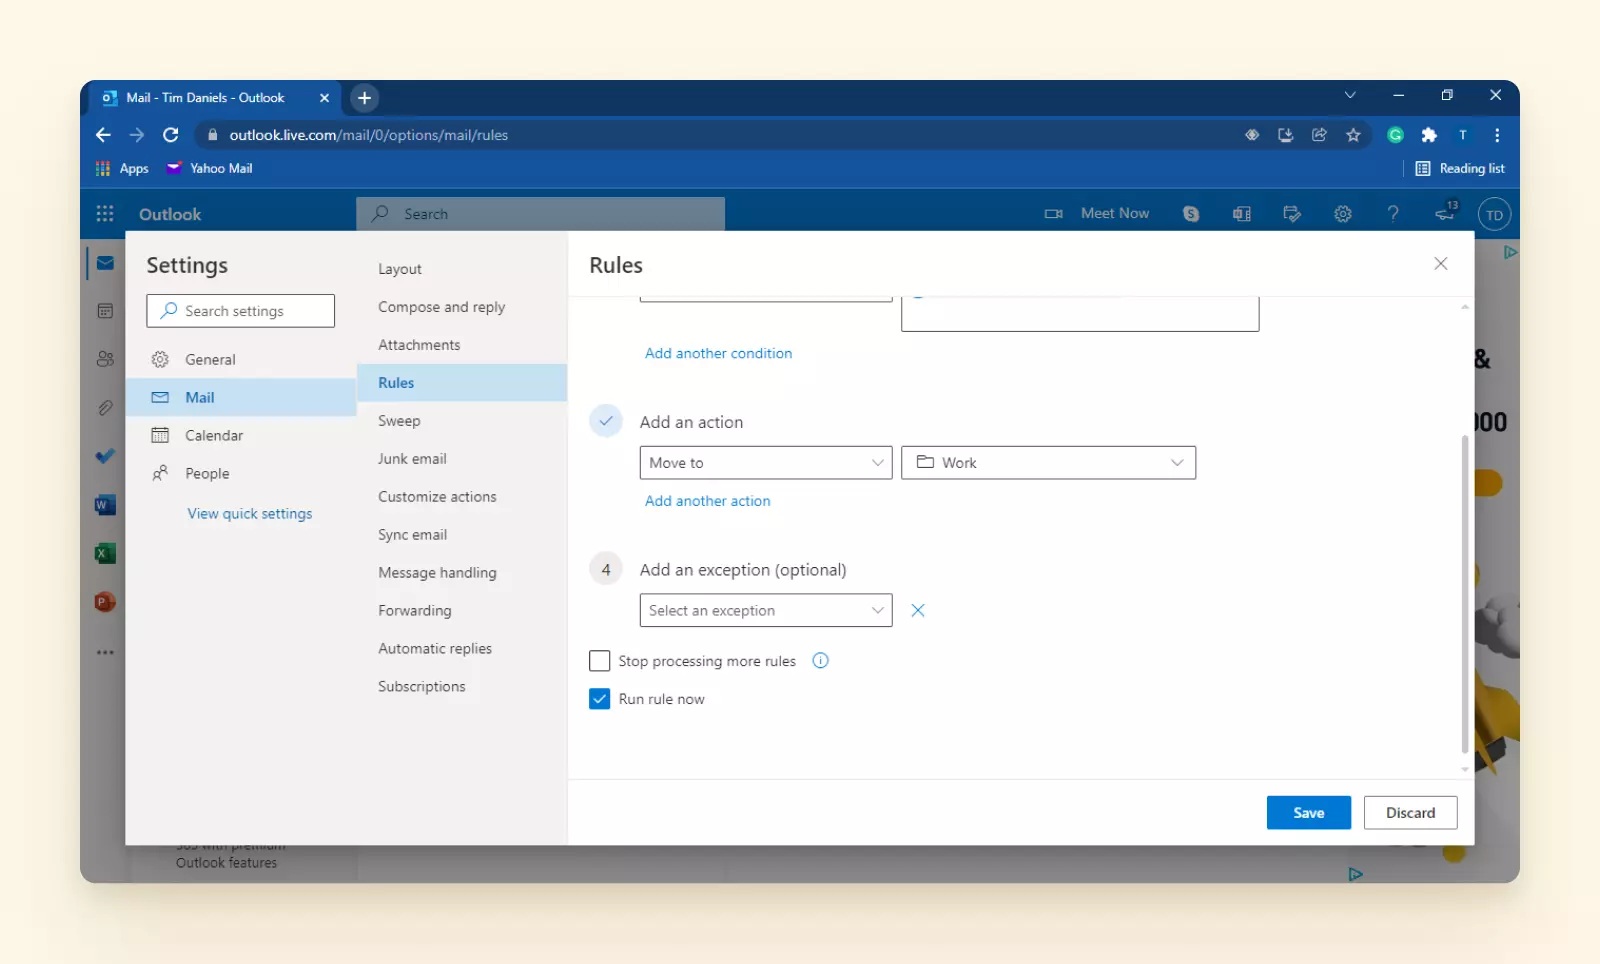Click Add another condition link
The width and height of the screenshot is (1600, 964).
[718, 353]
